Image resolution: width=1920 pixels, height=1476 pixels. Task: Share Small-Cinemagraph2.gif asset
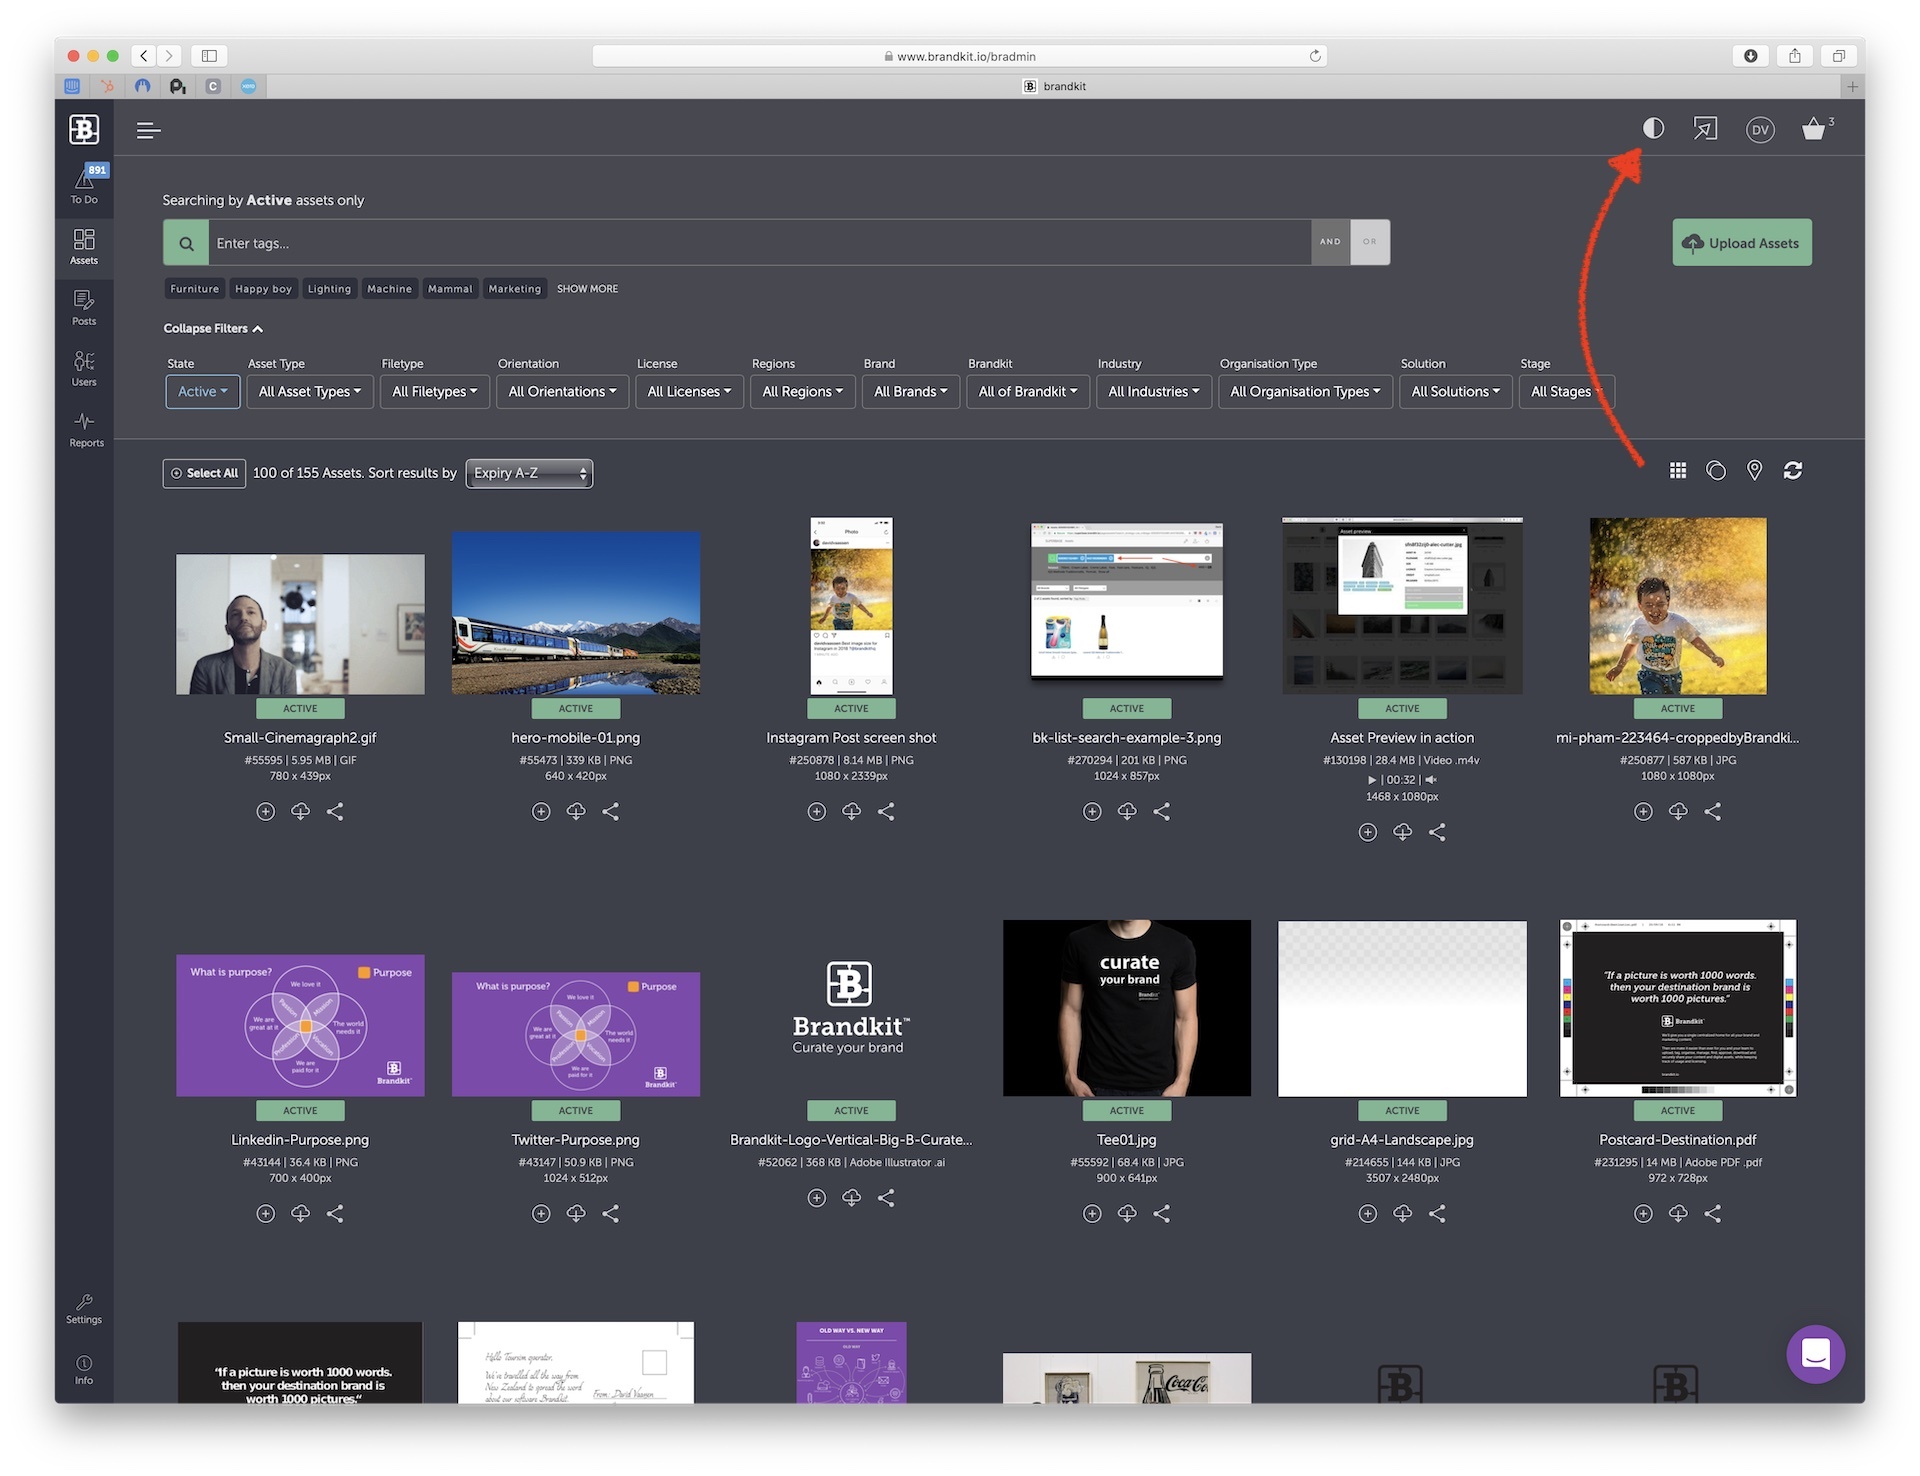tap(335, 812)
